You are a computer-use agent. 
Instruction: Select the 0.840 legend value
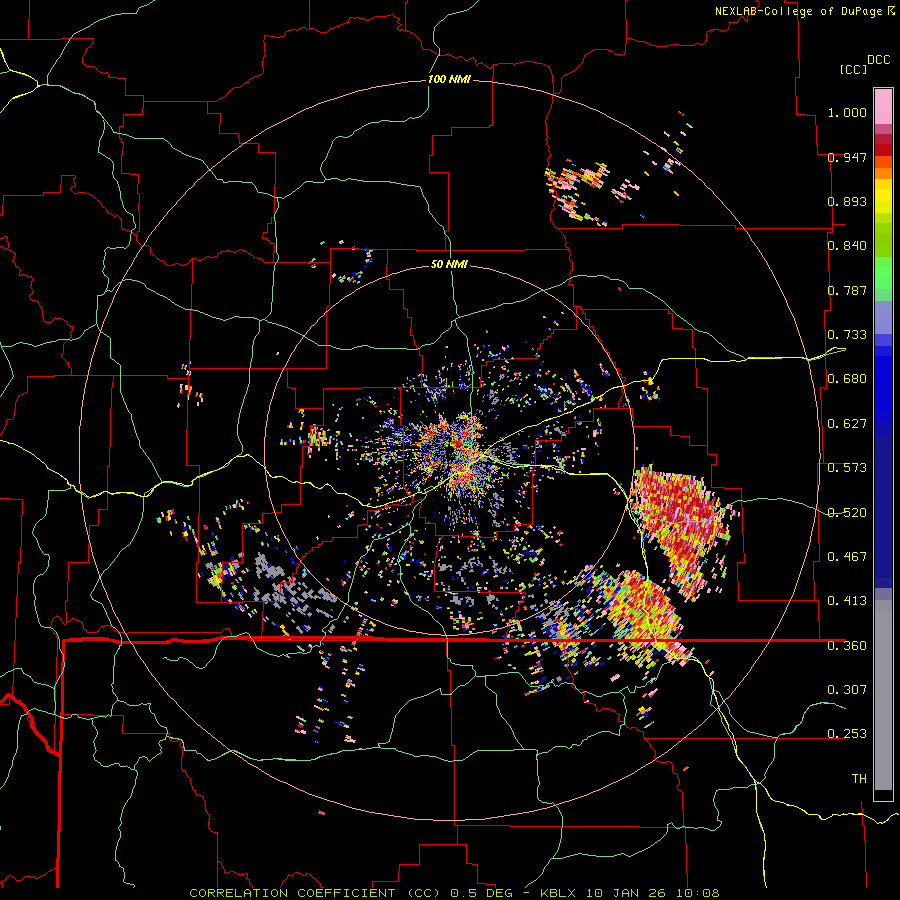[847, 246]
